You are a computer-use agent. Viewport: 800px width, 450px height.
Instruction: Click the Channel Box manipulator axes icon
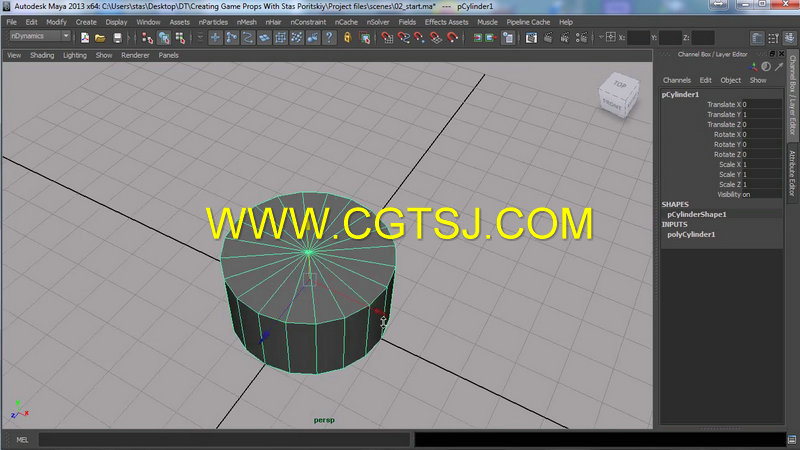[x=753, y=67]
